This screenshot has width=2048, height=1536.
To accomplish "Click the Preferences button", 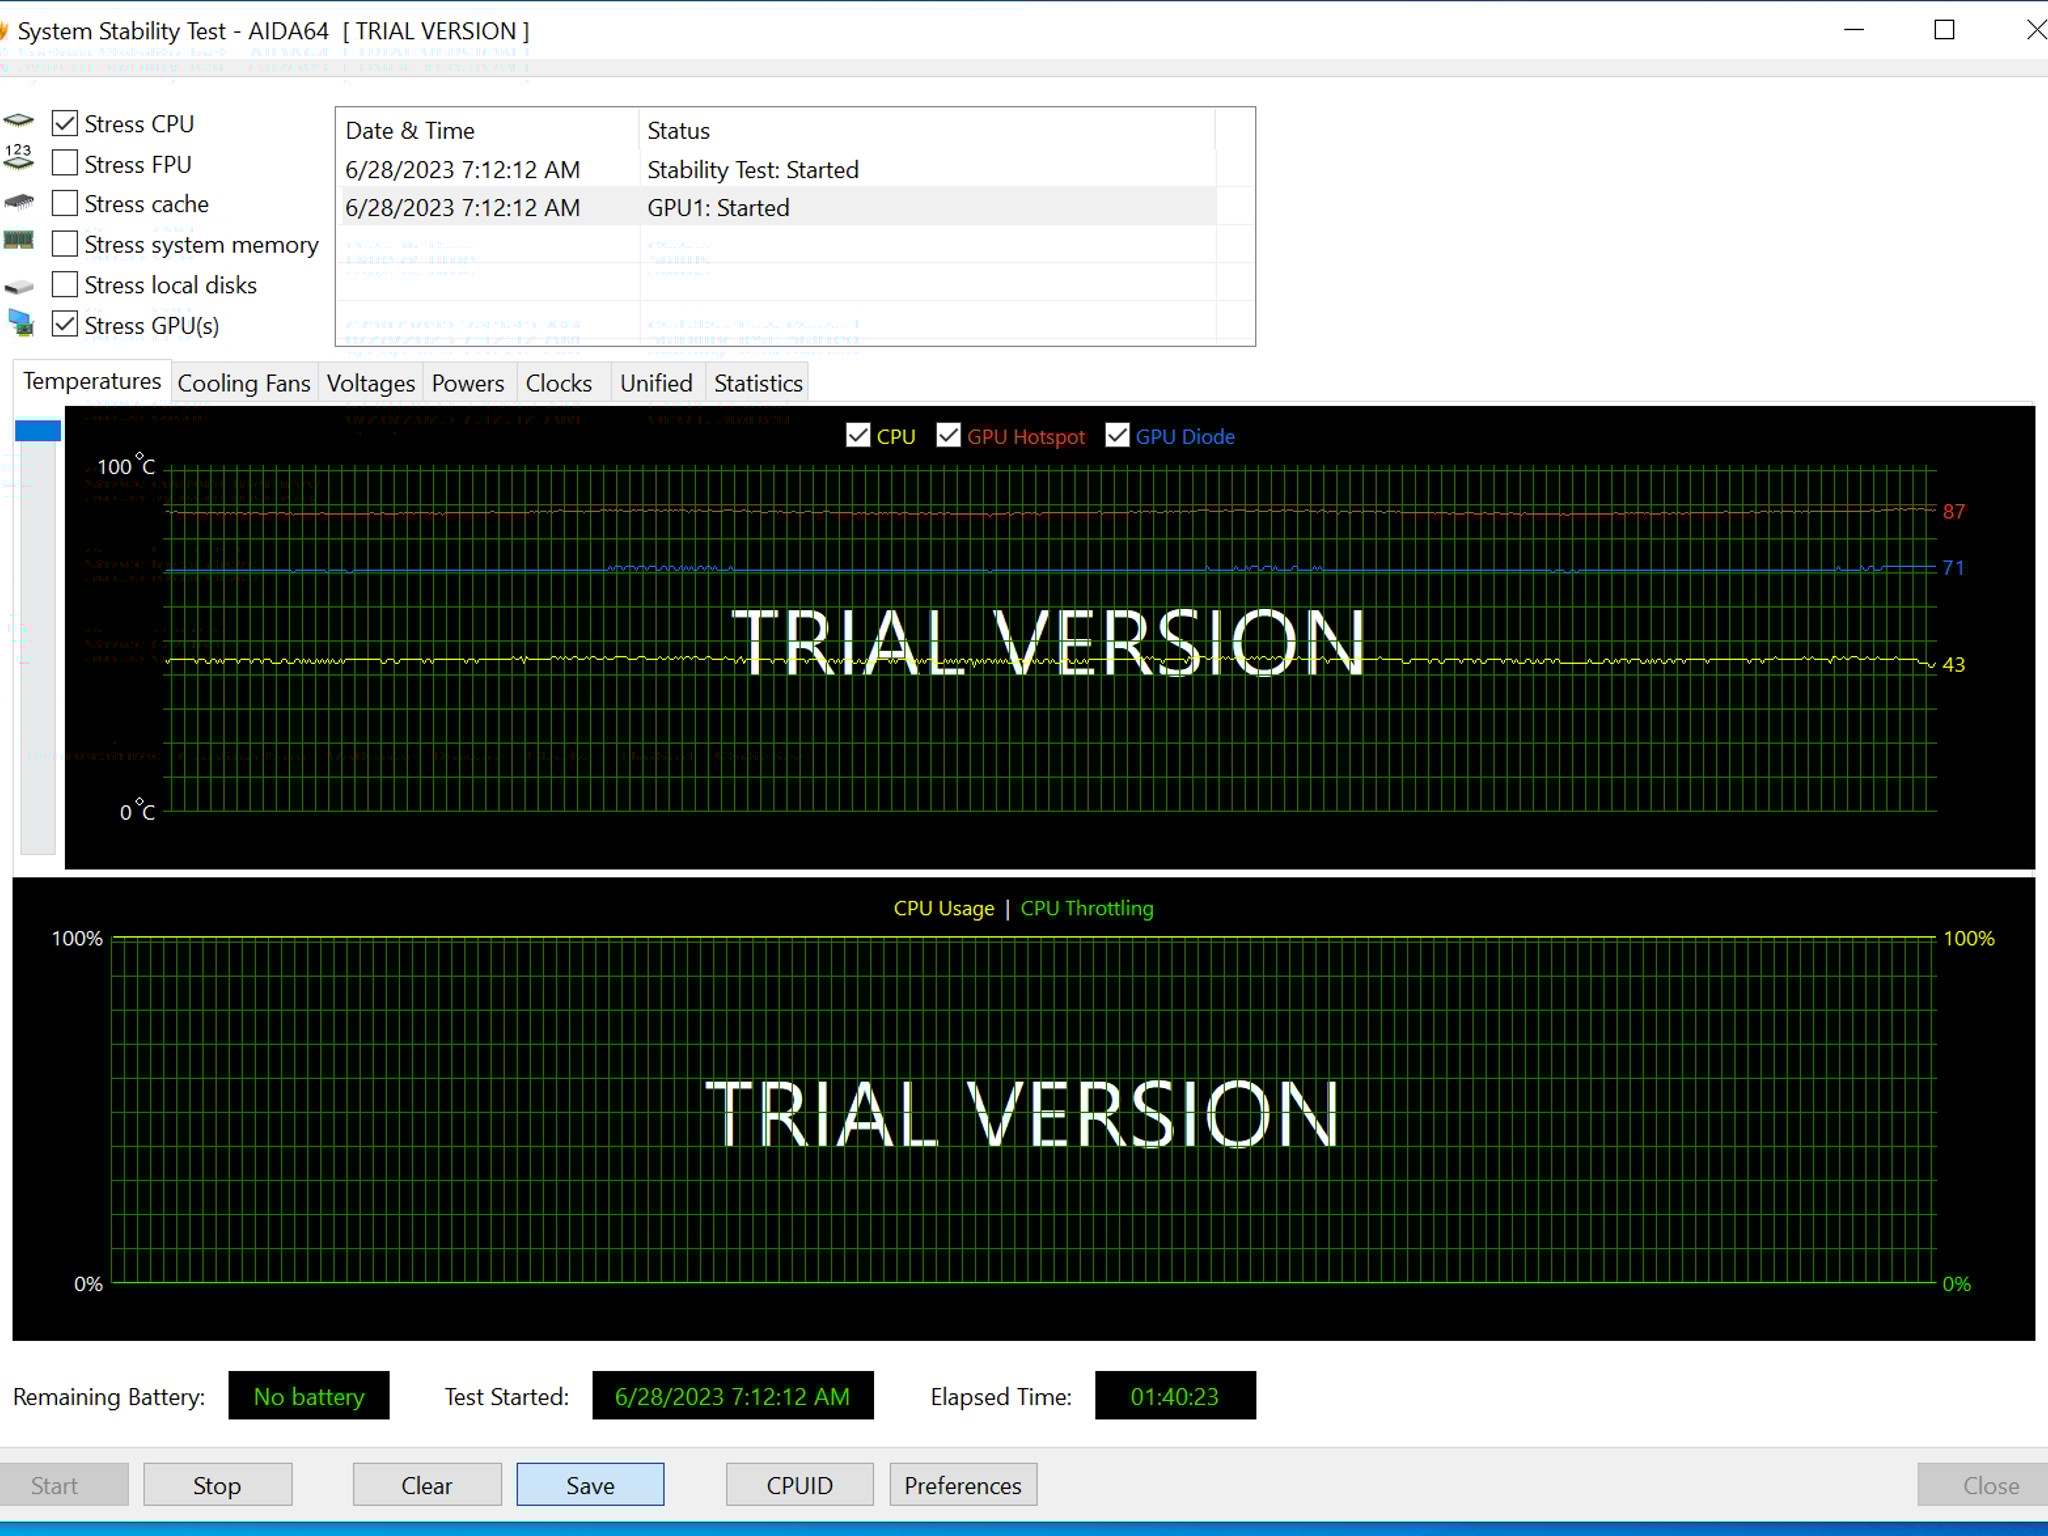I will (x=962, y=1485).
